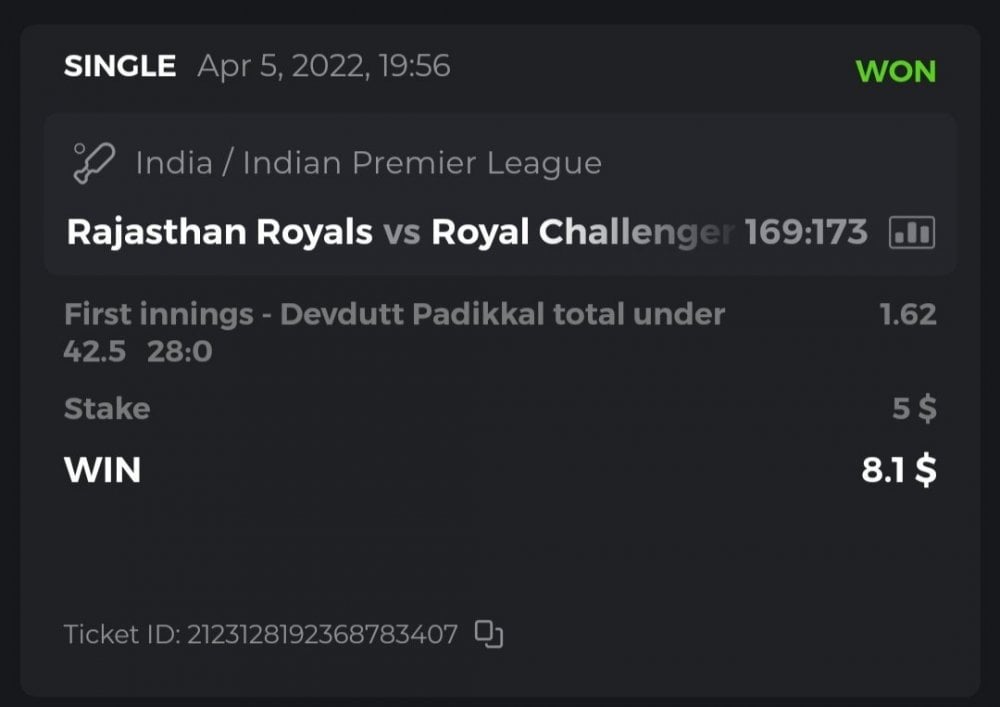Open the India / Indian Premier League link
This screenshot has width=1000, height=707.
[x=368, y=163]
